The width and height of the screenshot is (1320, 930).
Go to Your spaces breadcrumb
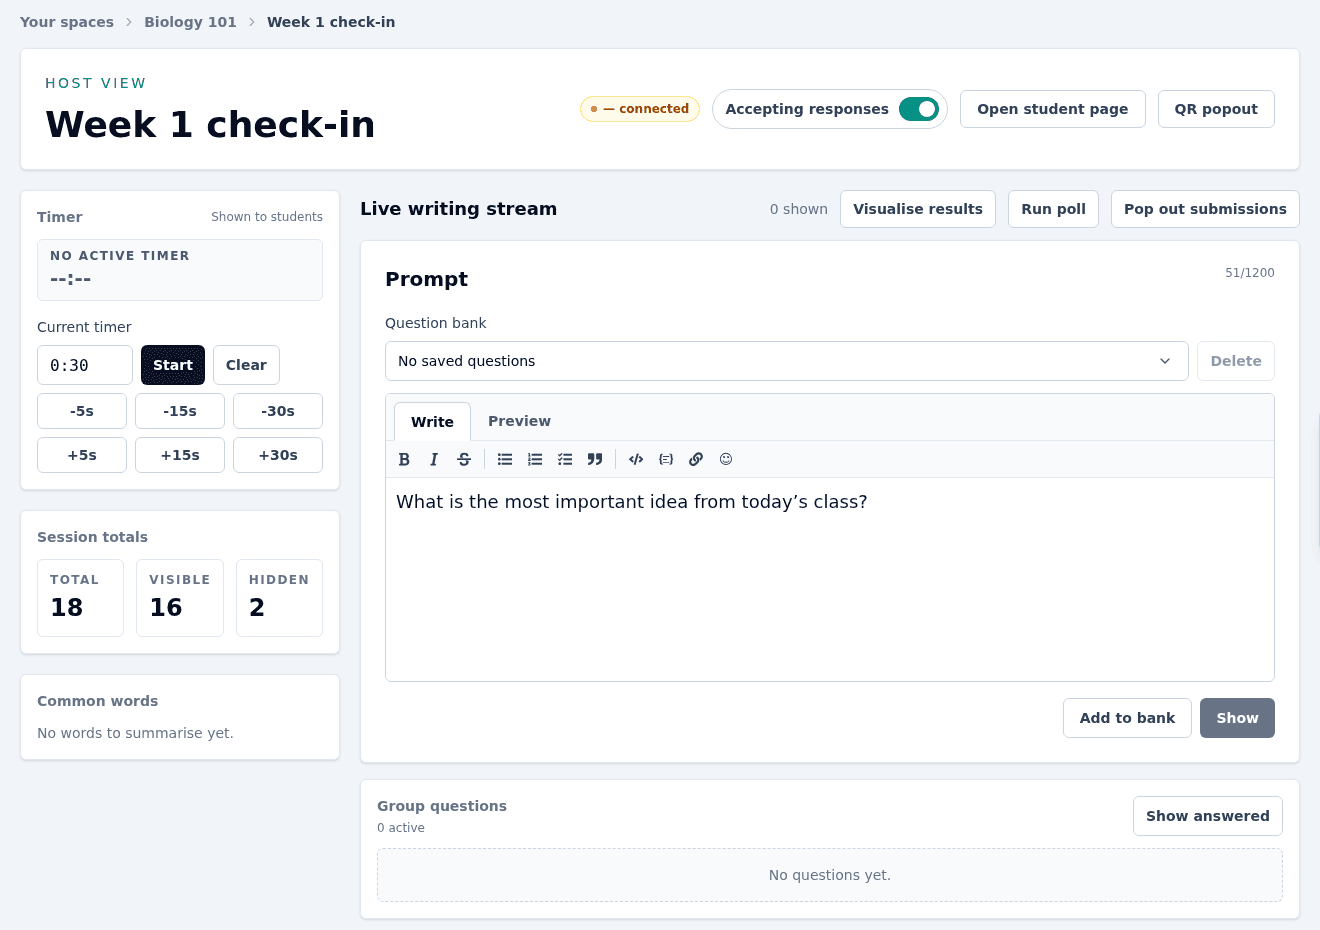point(67,22)
